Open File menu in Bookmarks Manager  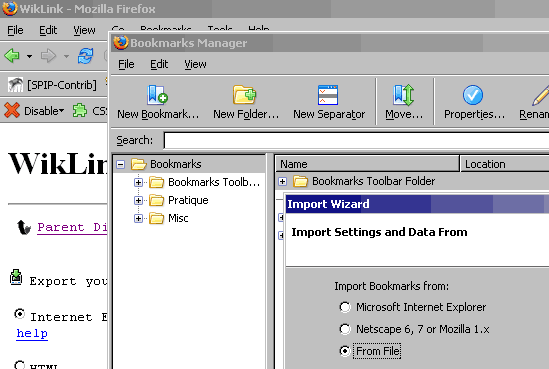click(126, 64)
